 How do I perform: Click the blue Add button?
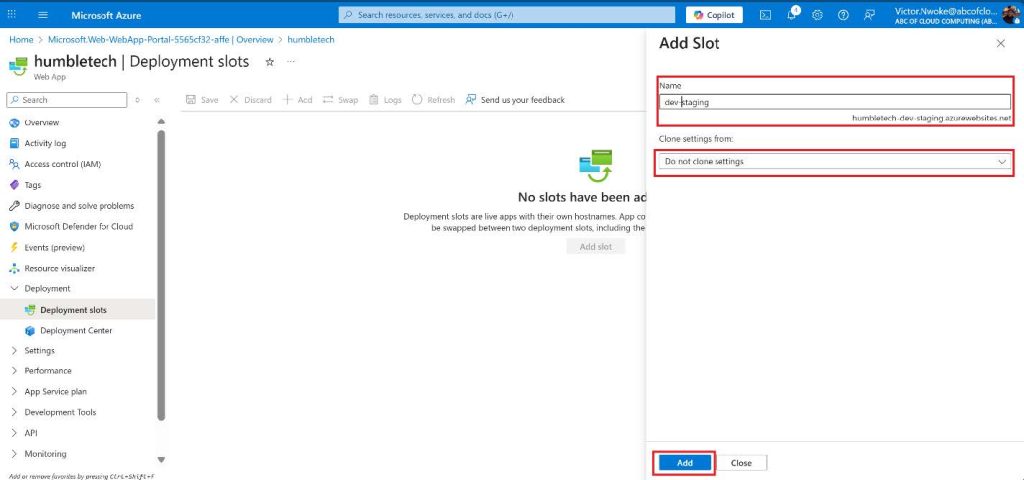click(x=684, y=463)
